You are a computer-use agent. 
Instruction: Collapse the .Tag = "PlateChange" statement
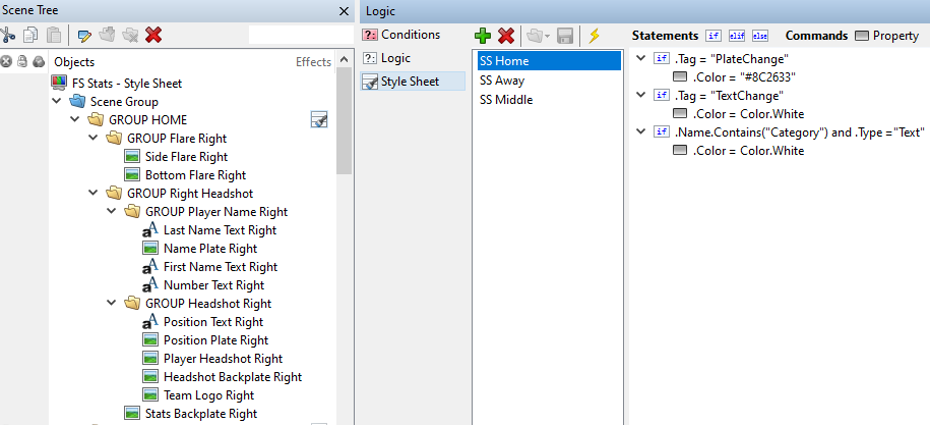641,59
